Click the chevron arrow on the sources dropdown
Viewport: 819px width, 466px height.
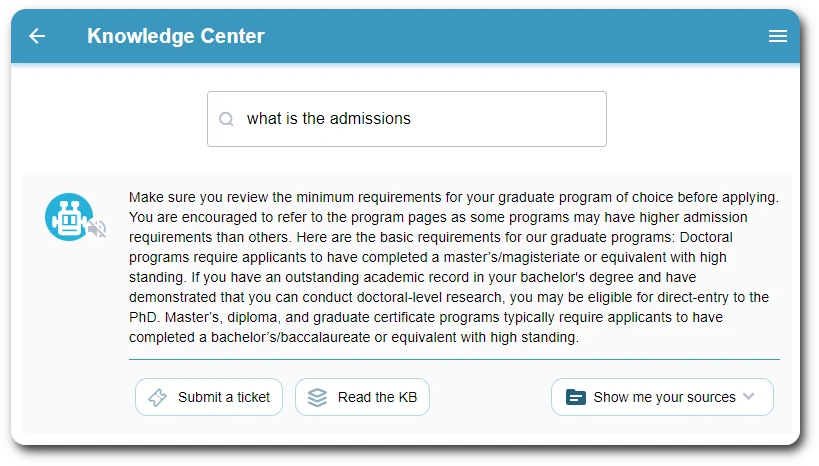pos(749,397)
